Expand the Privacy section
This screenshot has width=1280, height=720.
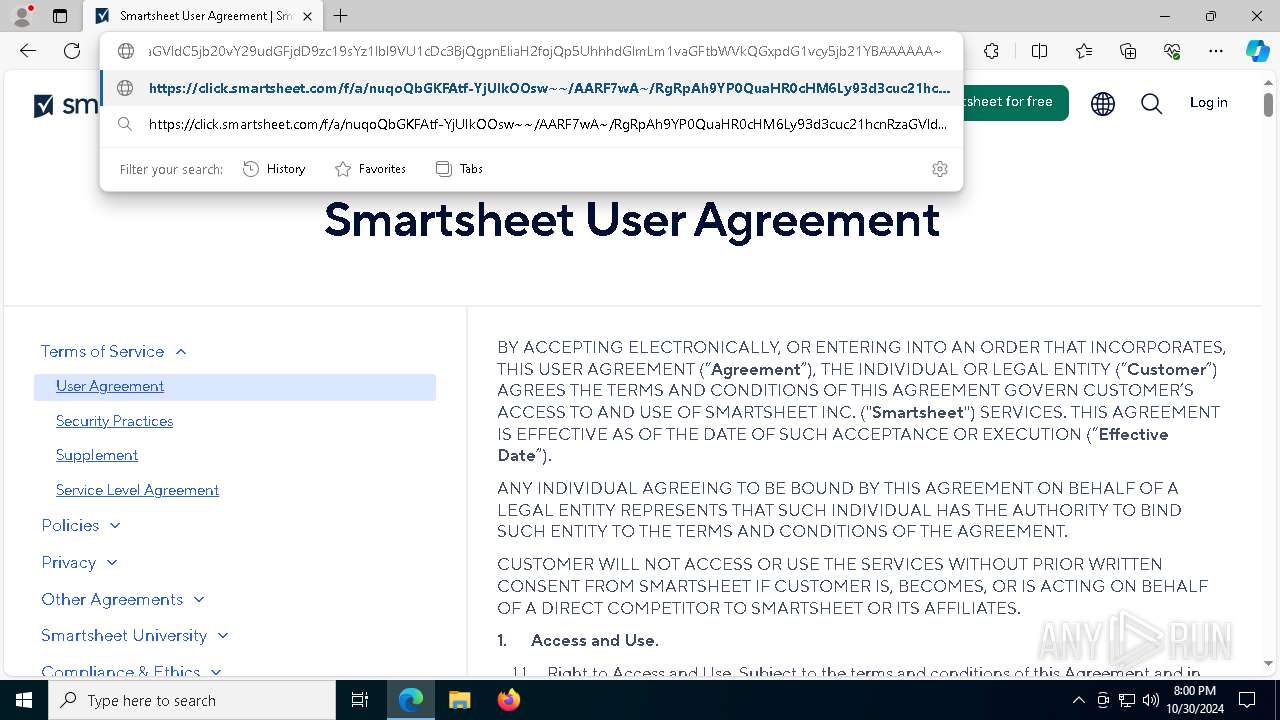tap(79, 562)
